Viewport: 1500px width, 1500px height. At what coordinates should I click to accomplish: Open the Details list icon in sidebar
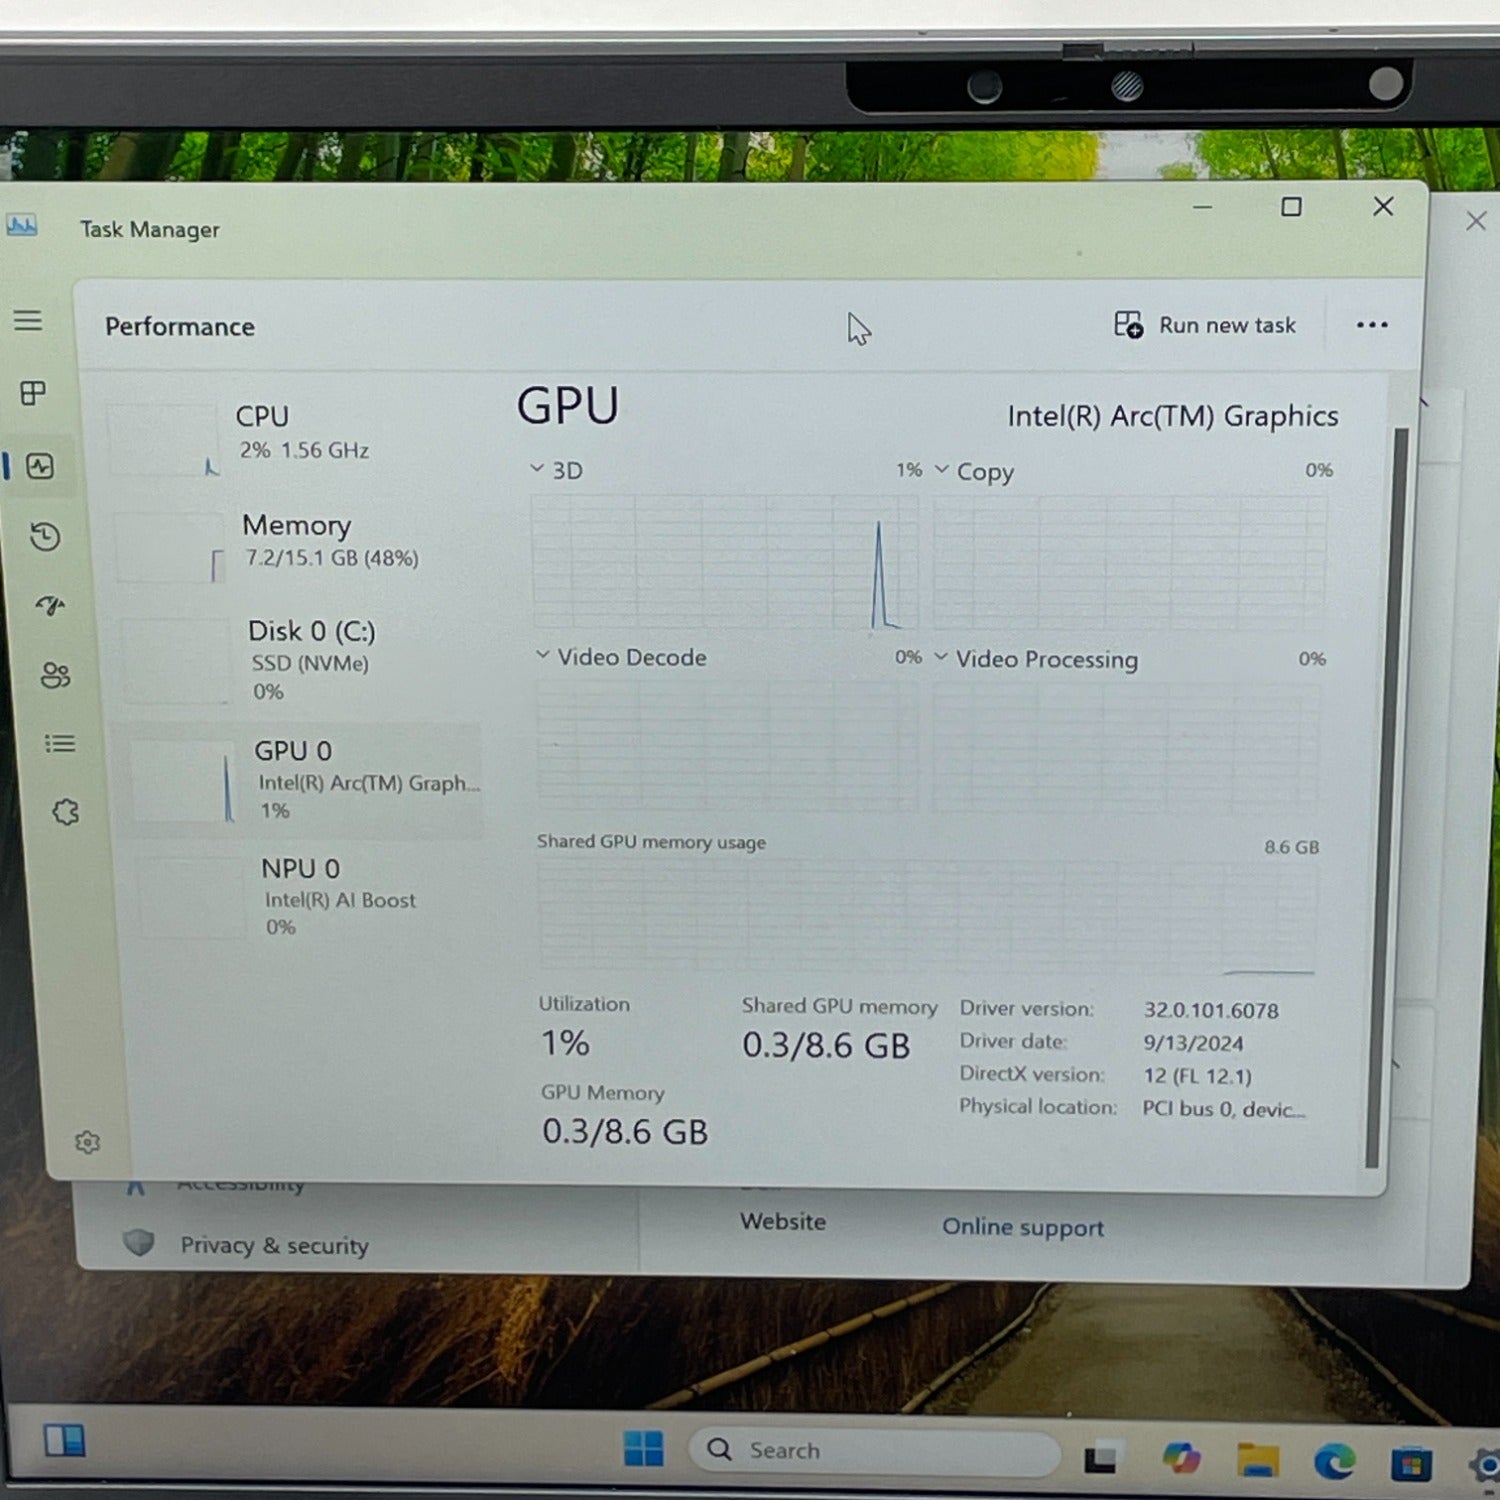pos(60,744)
